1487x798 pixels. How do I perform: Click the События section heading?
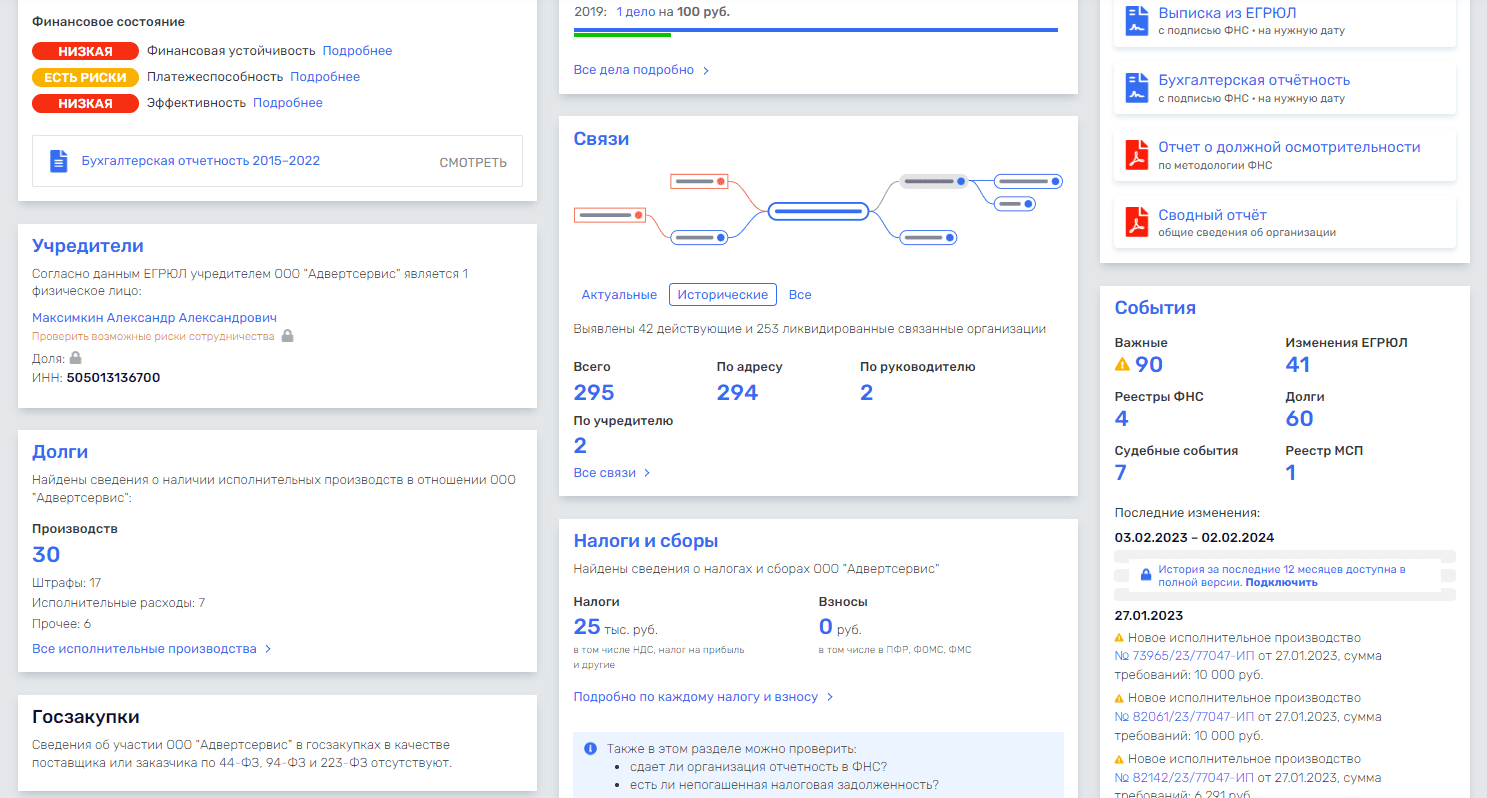(x=1155, y=308)
